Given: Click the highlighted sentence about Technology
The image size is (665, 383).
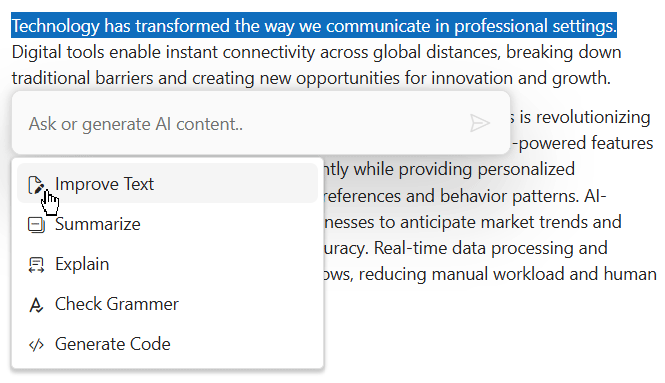Looking at the screenshot, I should pos(314,25).
